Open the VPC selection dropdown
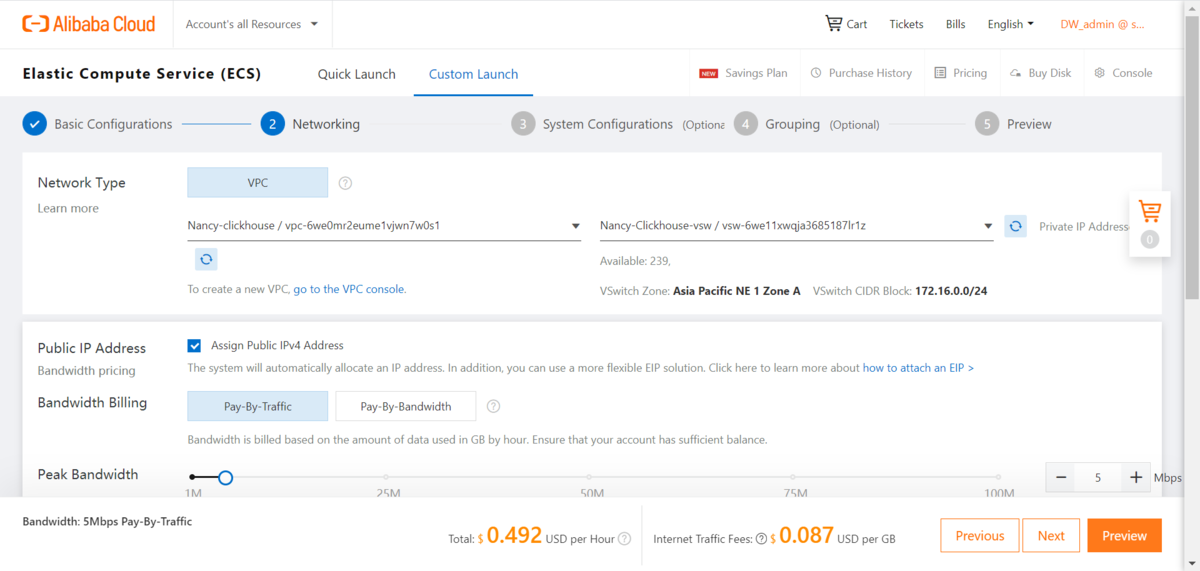 (x=384, y=226)
